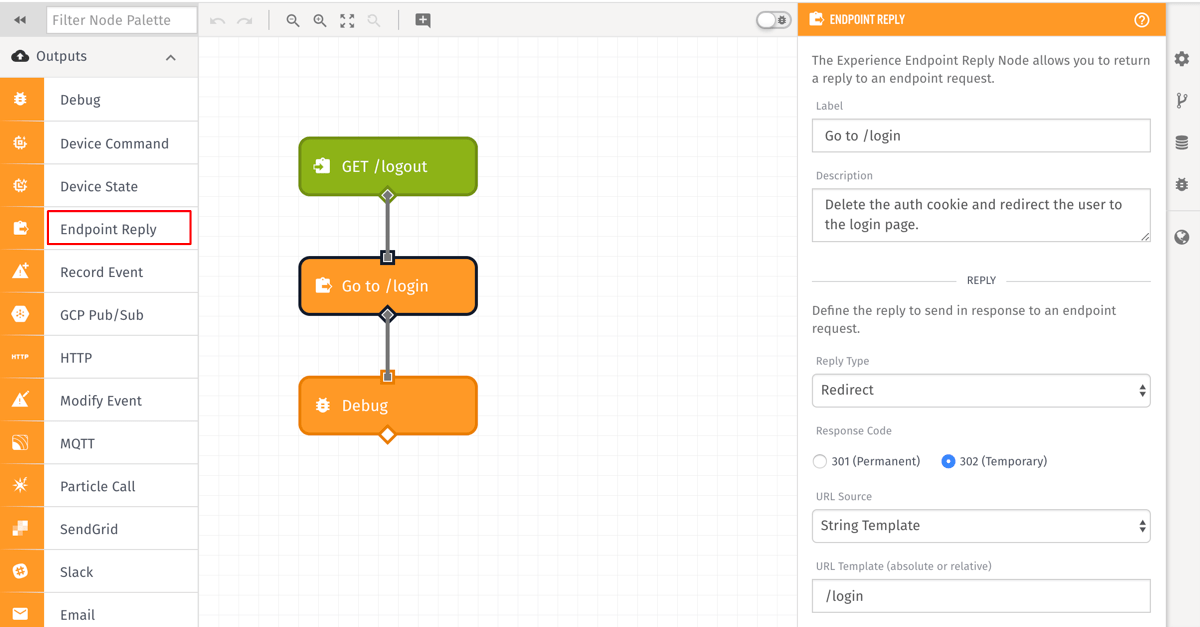Click the Device State palette icon
The image size is (1200, 627).
pyautogui.click(x=21, y=186)
